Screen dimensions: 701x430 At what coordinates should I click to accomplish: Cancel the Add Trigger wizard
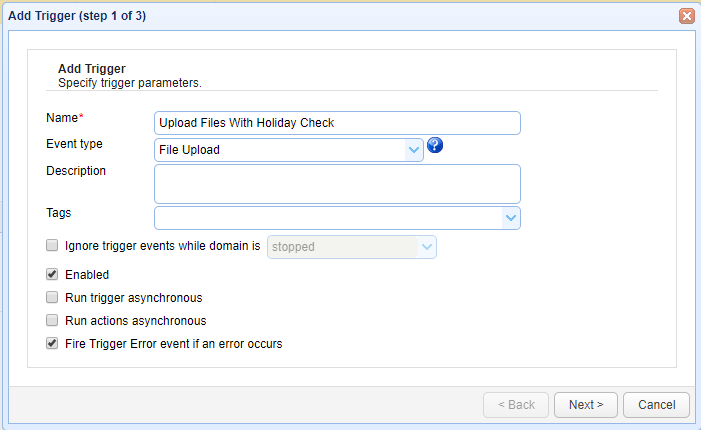[656, 405]
